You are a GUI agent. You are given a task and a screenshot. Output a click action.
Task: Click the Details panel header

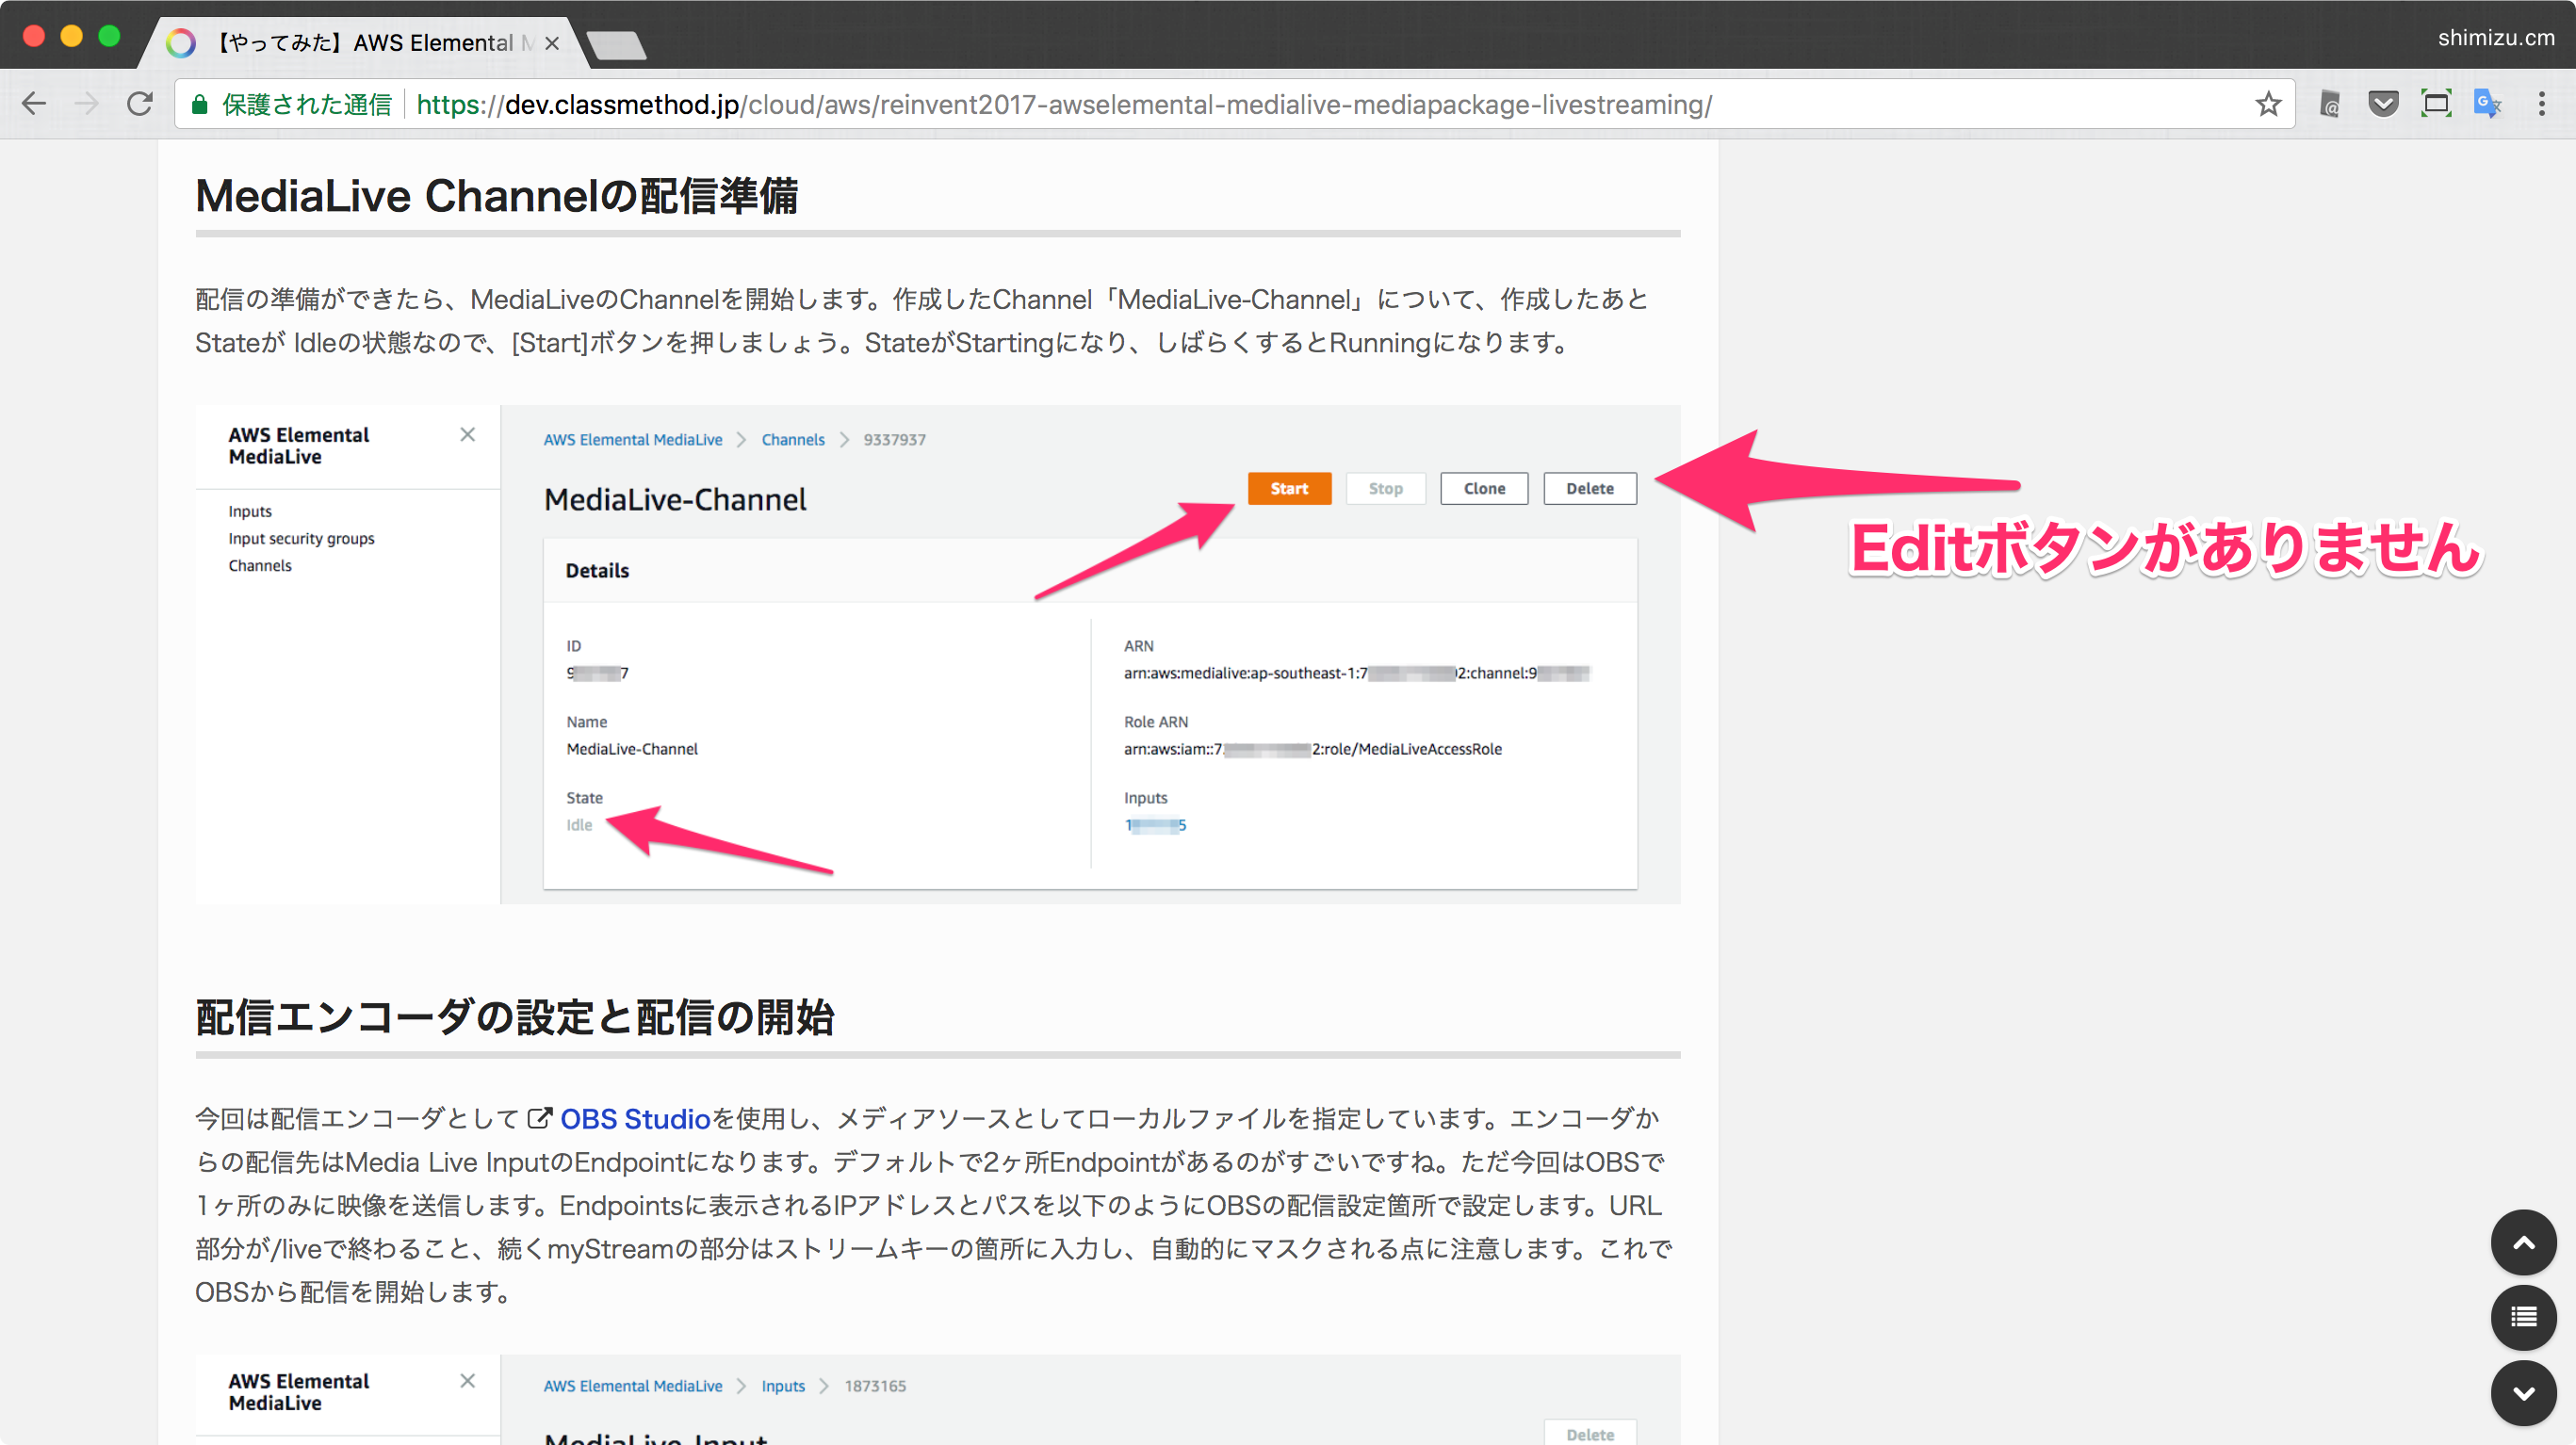tap(1090, 570)
